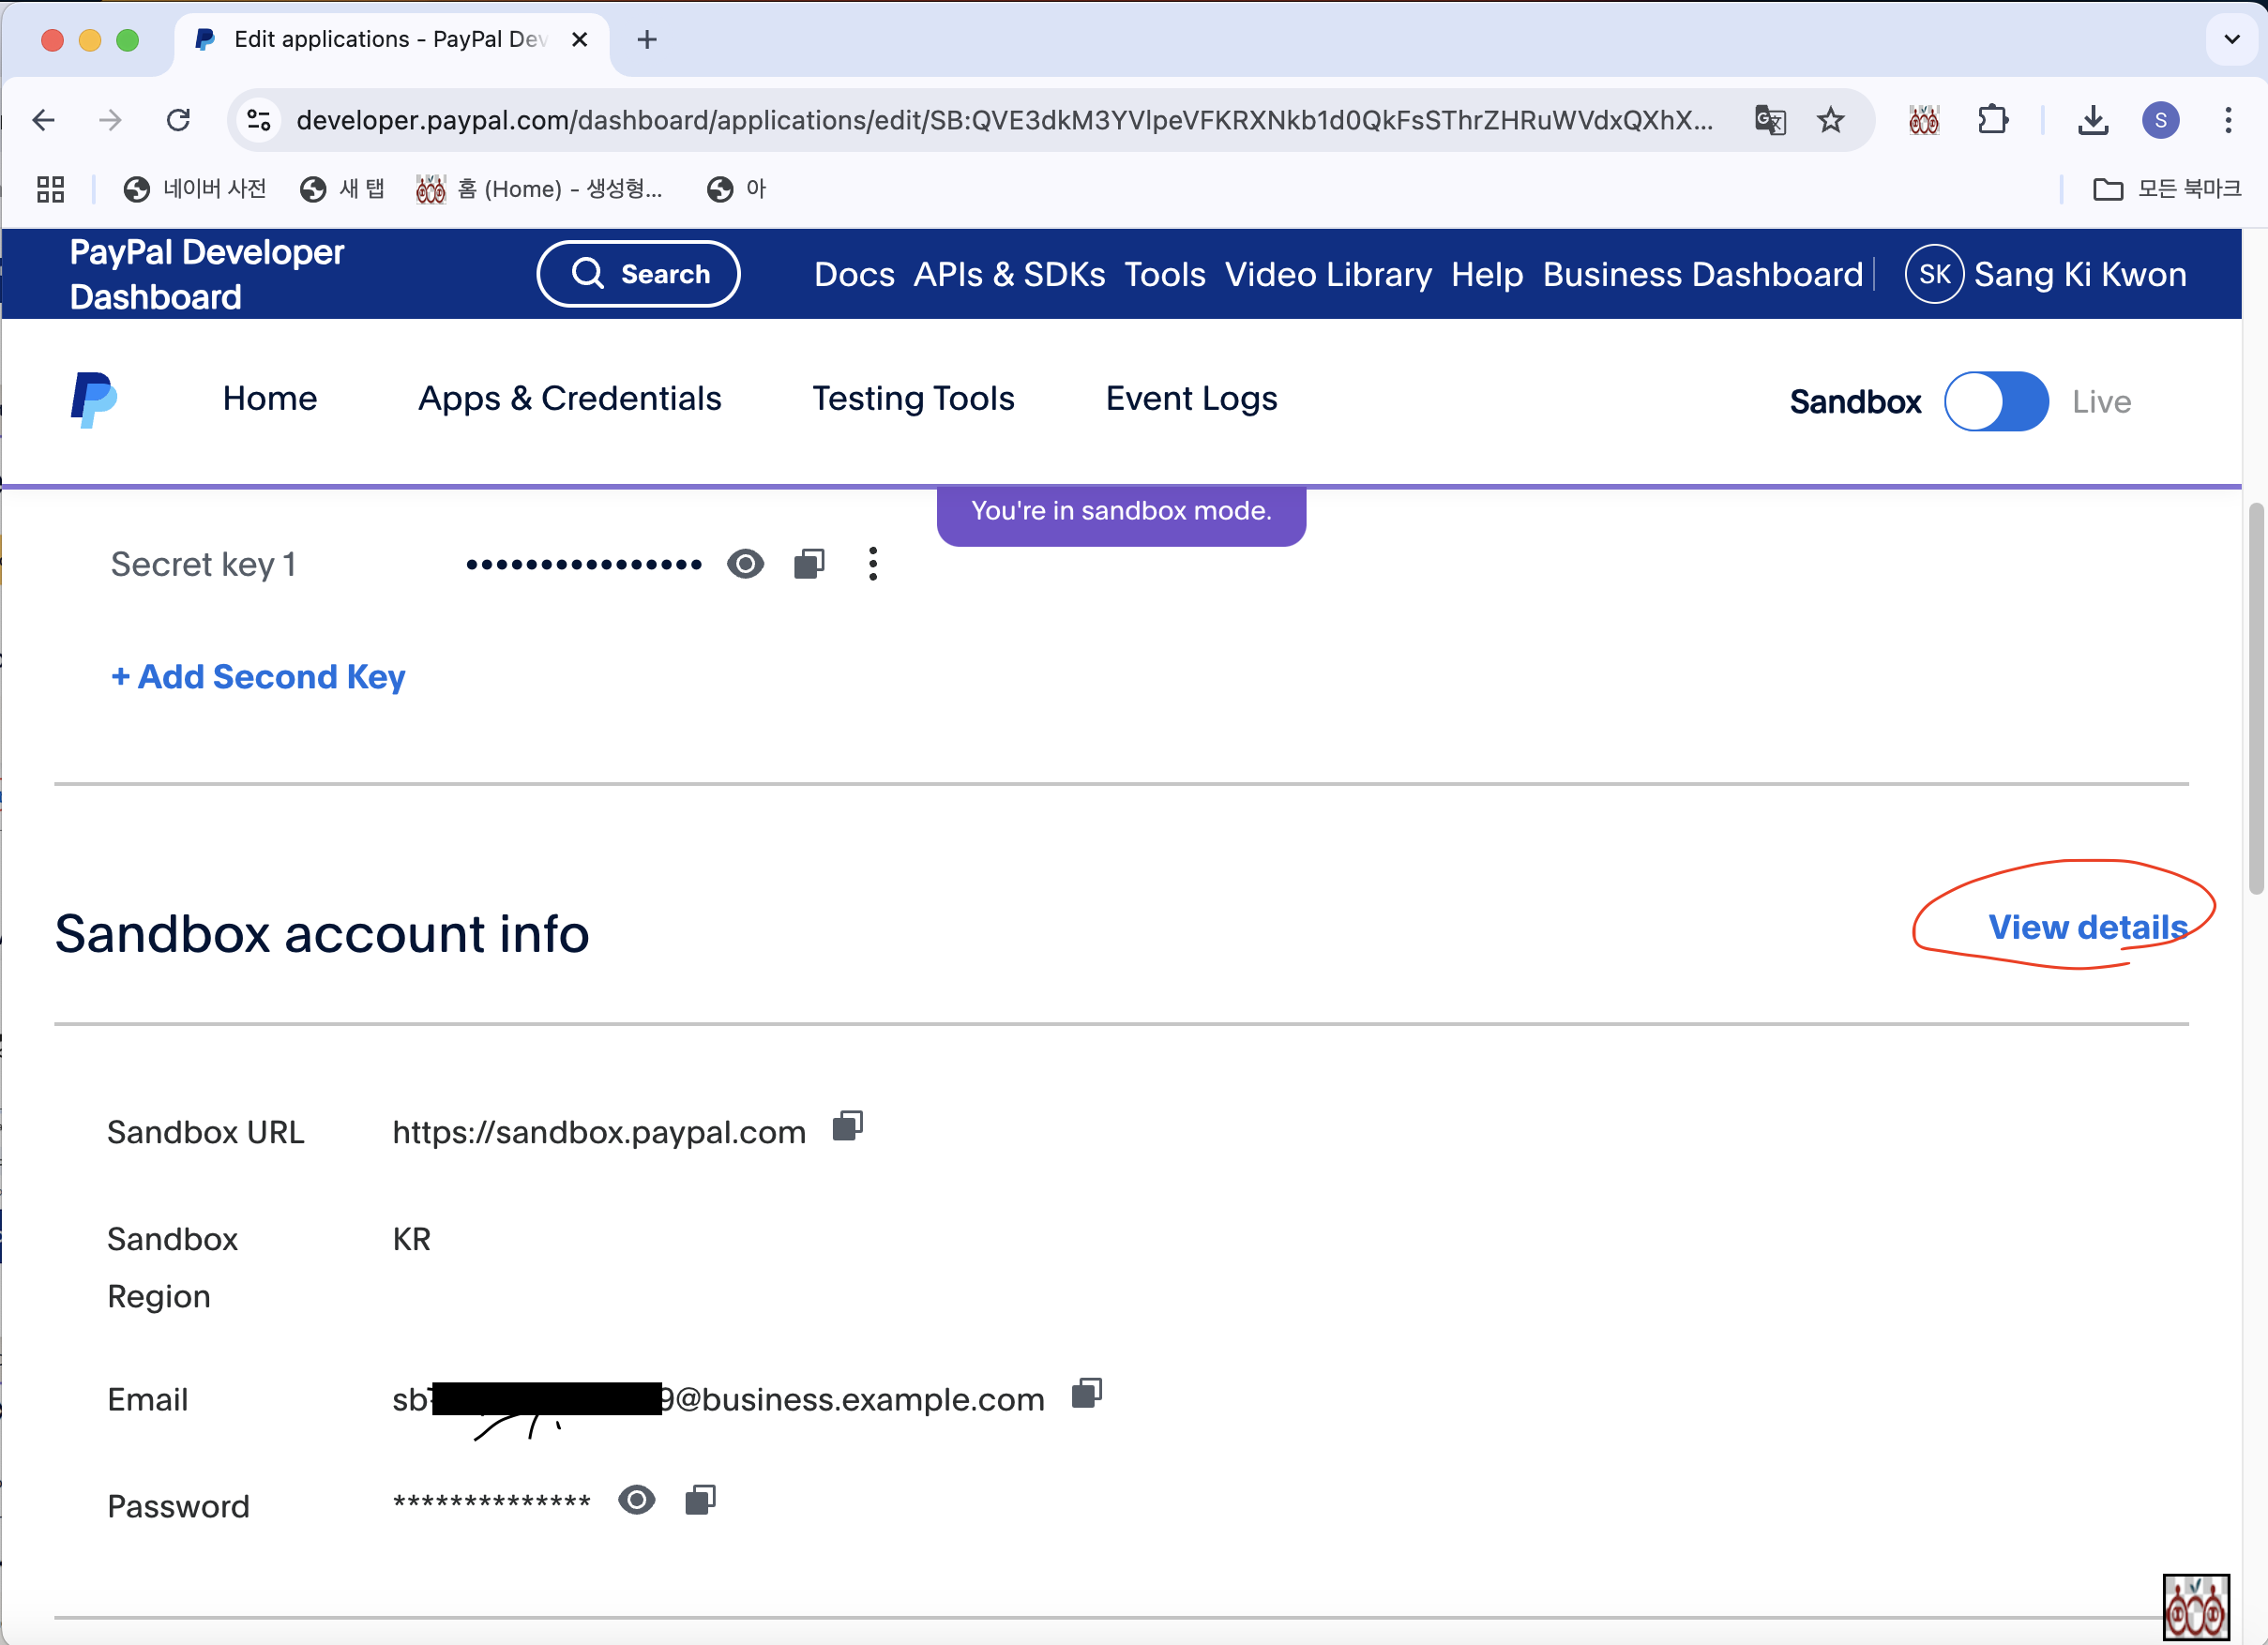Open Event Logs
Screen dimensions: 2268x1645
point(1191,398)
